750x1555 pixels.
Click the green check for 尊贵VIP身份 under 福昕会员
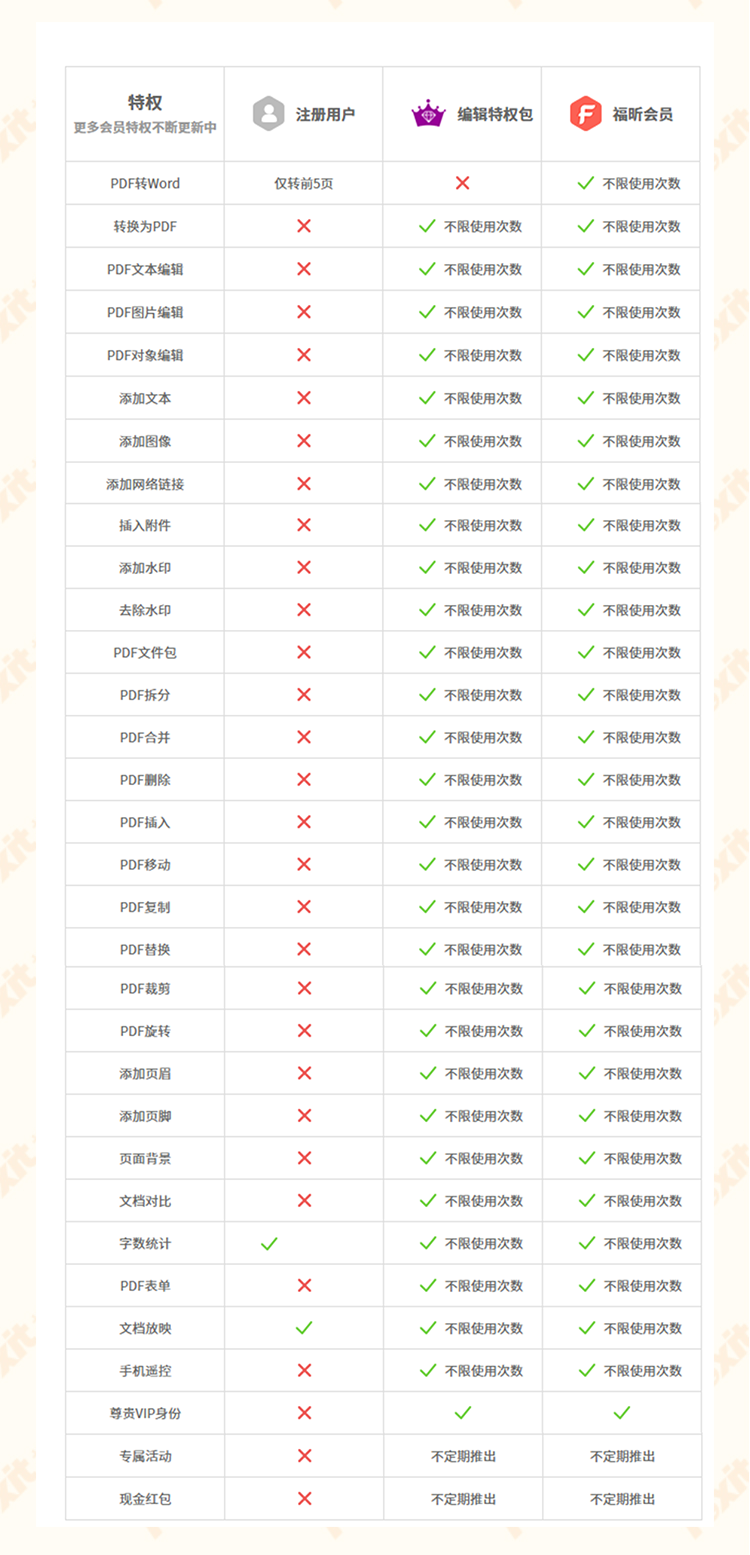pos(621,1413)
